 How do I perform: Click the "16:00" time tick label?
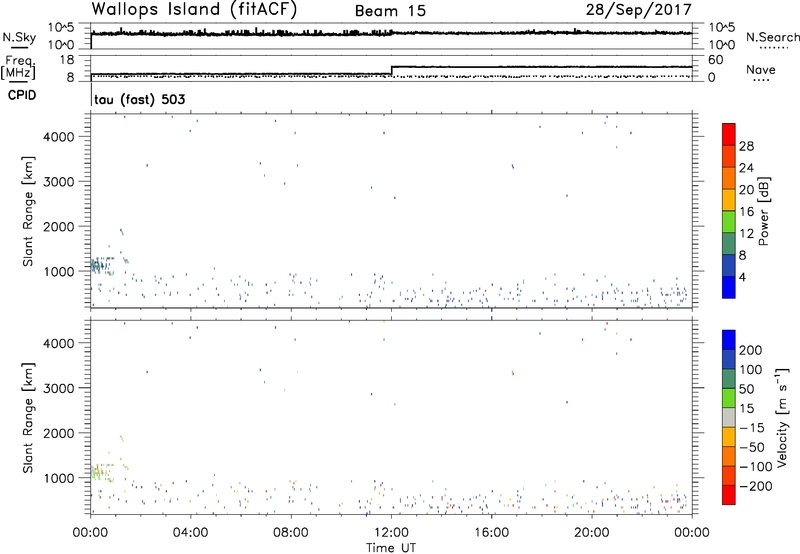pos(491,533)
